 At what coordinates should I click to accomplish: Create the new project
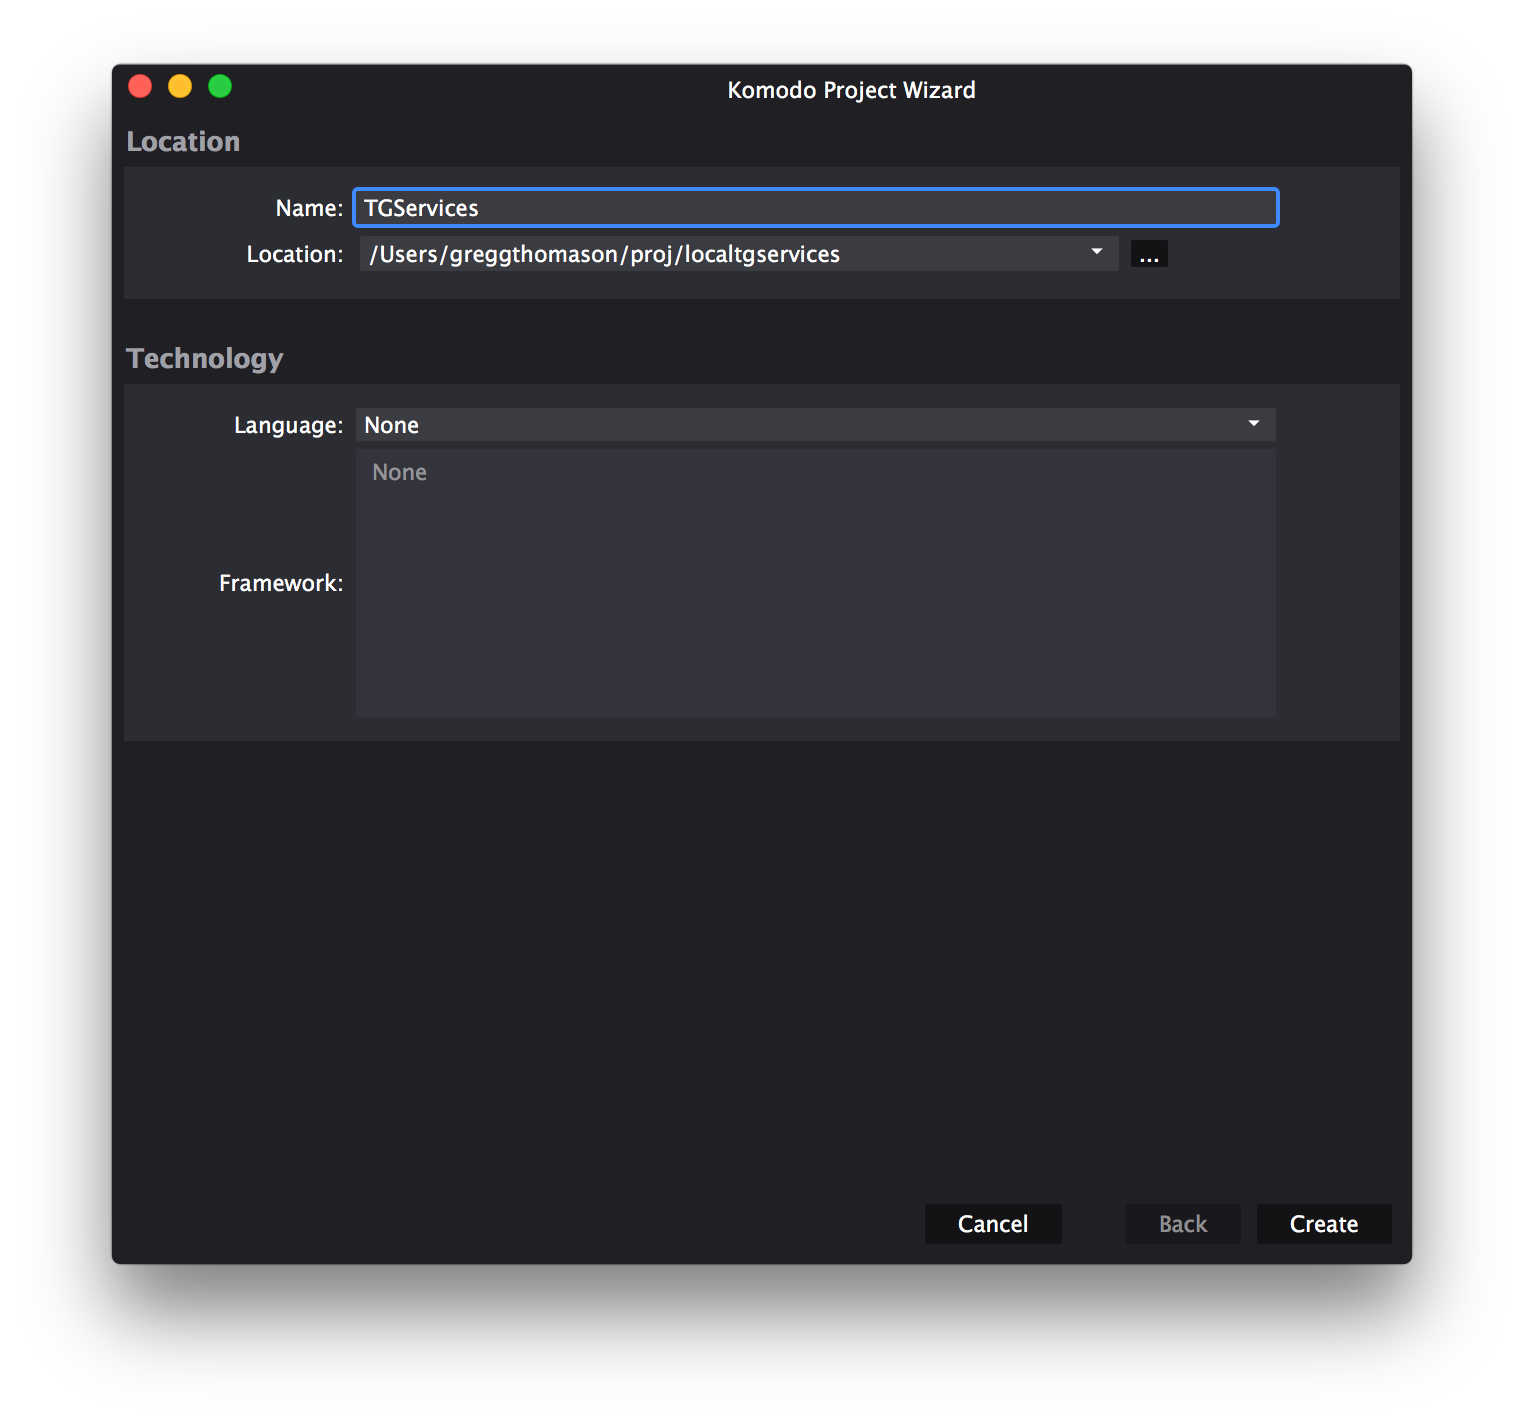click(1324, 1224)
